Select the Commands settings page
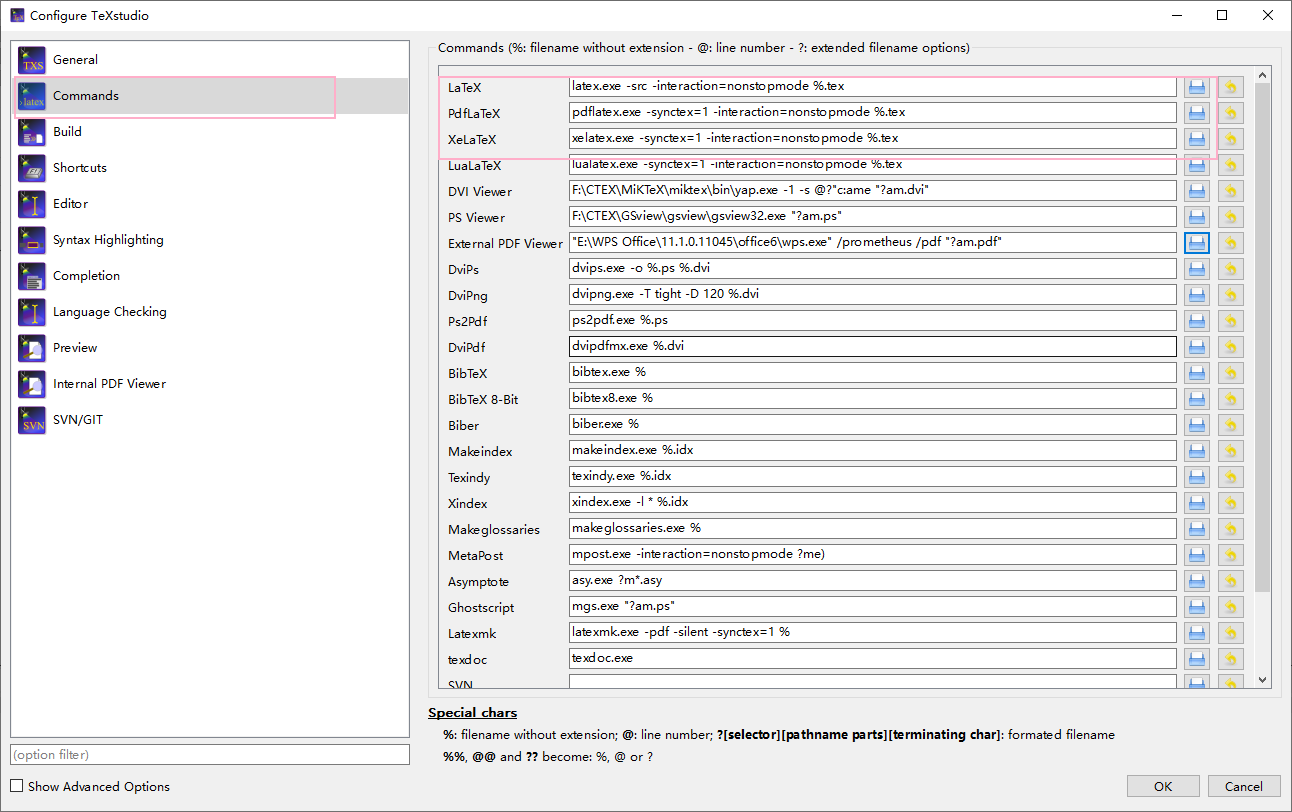Viewport: 1292px width, 812px height. click(x=210, y=96)
